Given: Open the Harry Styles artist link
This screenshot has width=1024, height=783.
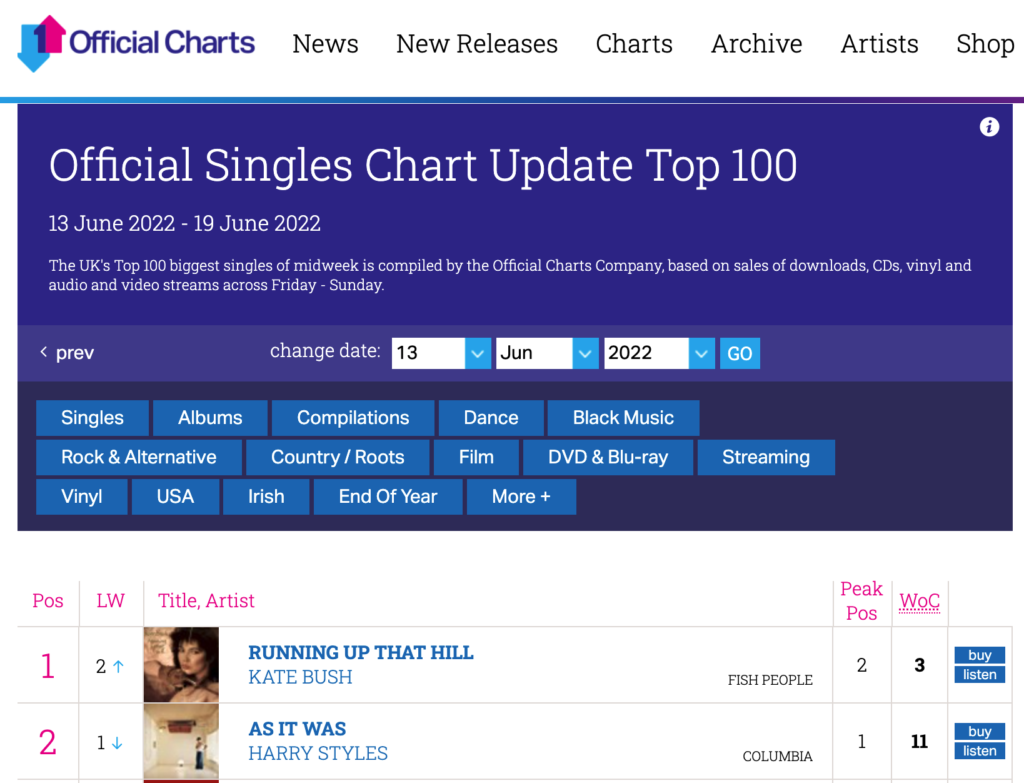Looking at the screenshot, I should pos(318,753).
